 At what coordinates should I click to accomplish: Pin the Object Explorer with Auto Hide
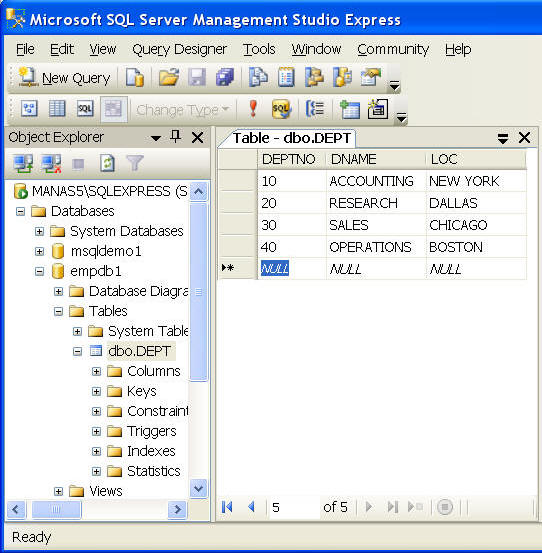tap(176, 137)
